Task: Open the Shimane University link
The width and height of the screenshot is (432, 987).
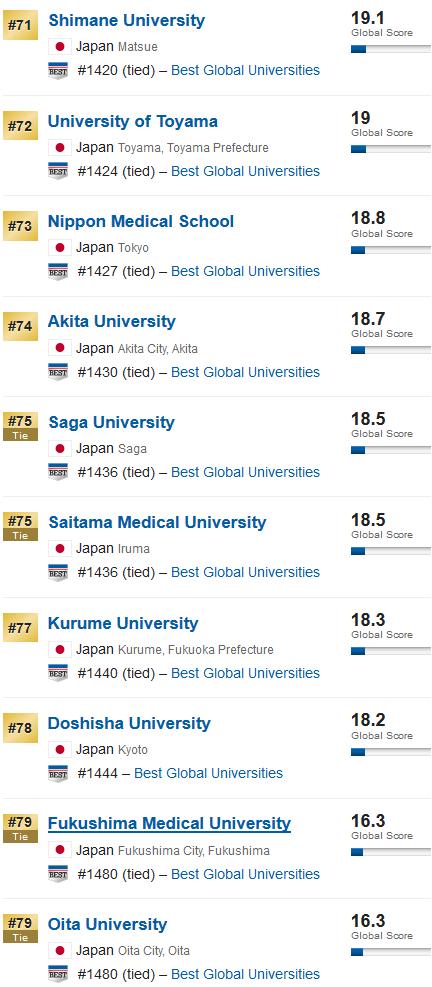Action: (127, 20)
